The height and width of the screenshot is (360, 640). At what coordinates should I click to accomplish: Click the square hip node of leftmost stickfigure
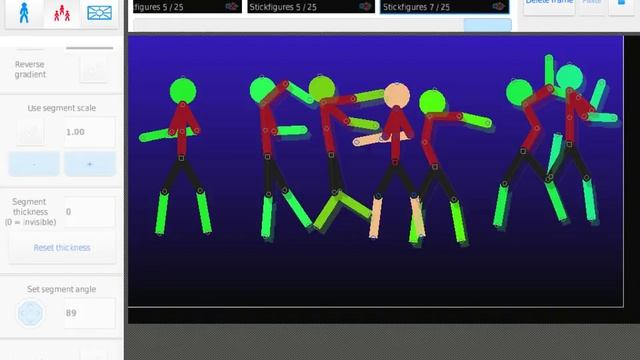181,158
